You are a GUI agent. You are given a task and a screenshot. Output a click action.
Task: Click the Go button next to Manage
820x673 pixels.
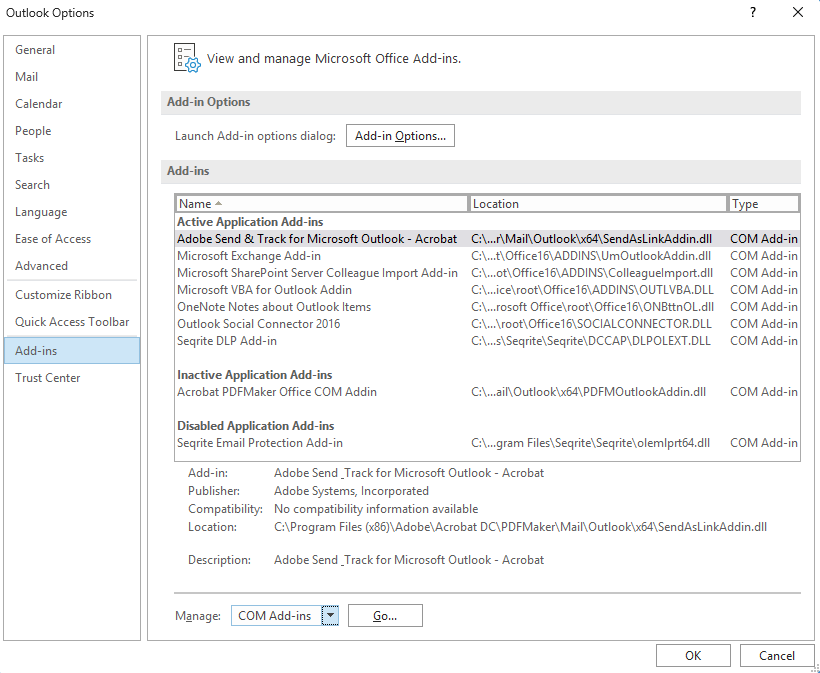385,615
